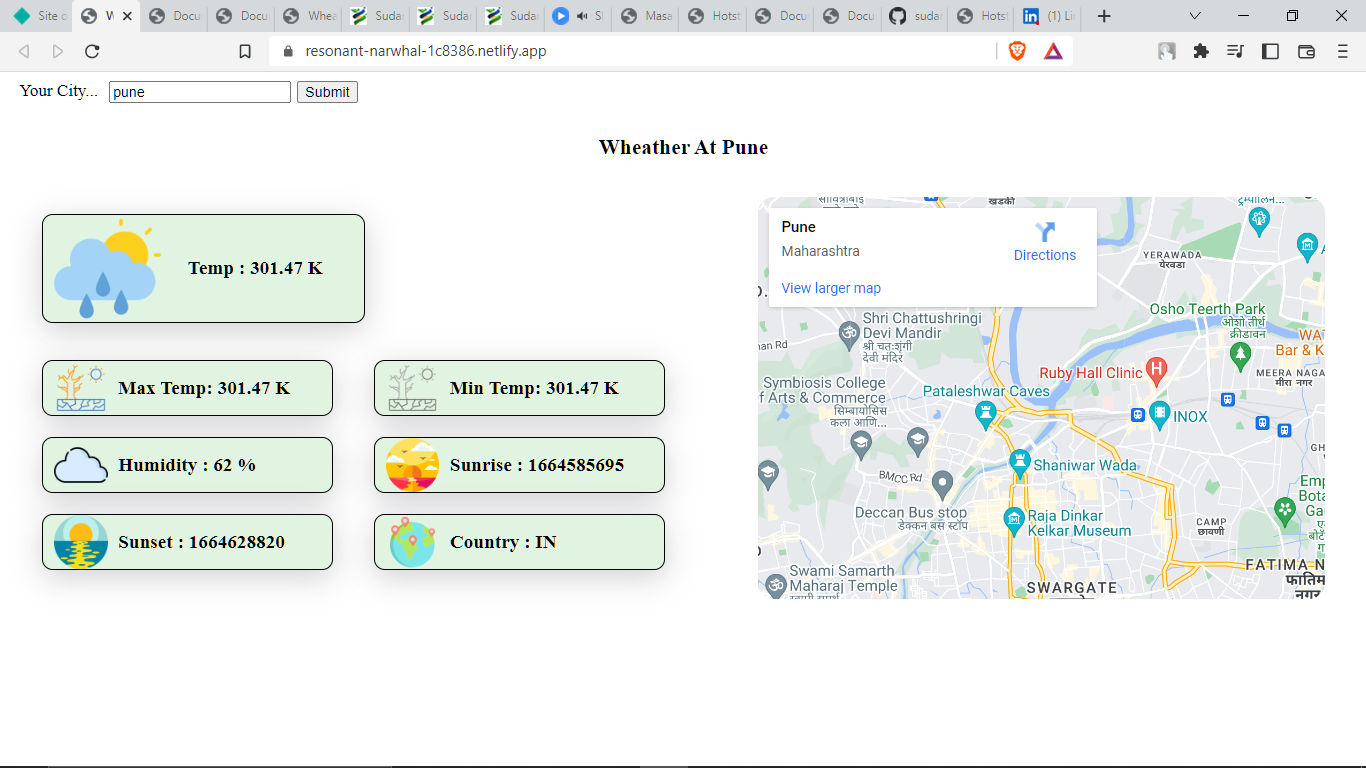Click the sunrise icon in Sunrise card

(412, 465)
